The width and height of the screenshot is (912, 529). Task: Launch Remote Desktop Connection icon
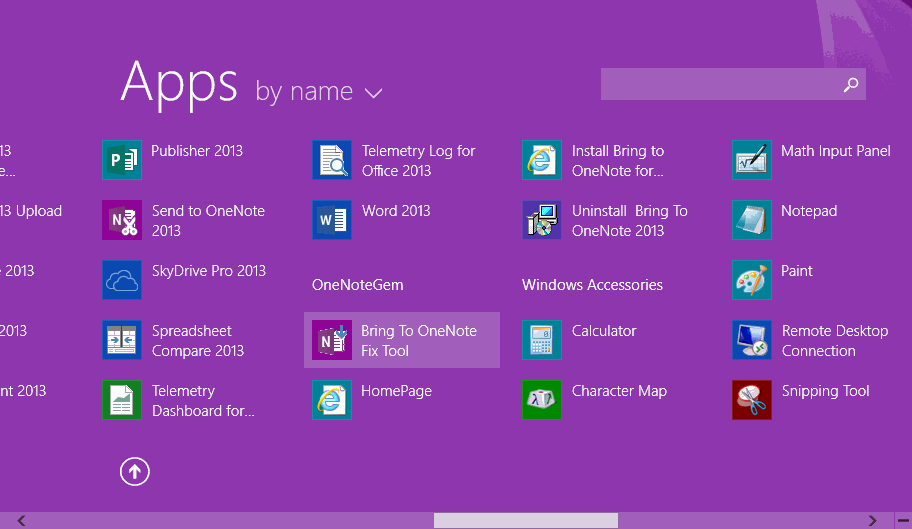click(x=751, y=340)
